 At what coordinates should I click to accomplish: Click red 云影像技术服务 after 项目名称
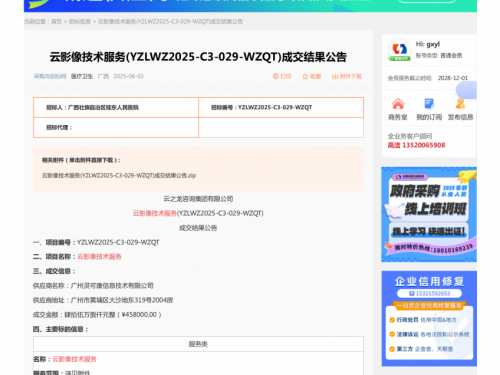pyautogui.click(x=99, y=257)
